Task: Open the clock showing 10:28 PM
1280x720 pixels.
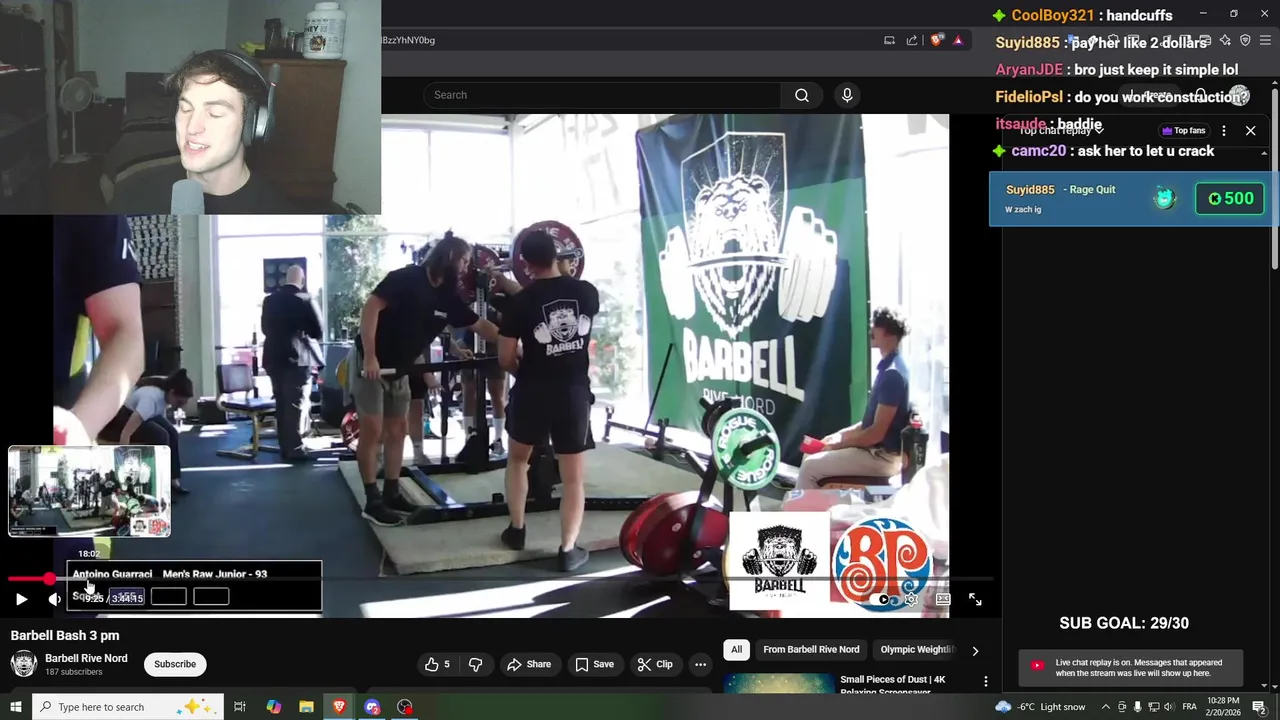Action: tap(1224, 707)
